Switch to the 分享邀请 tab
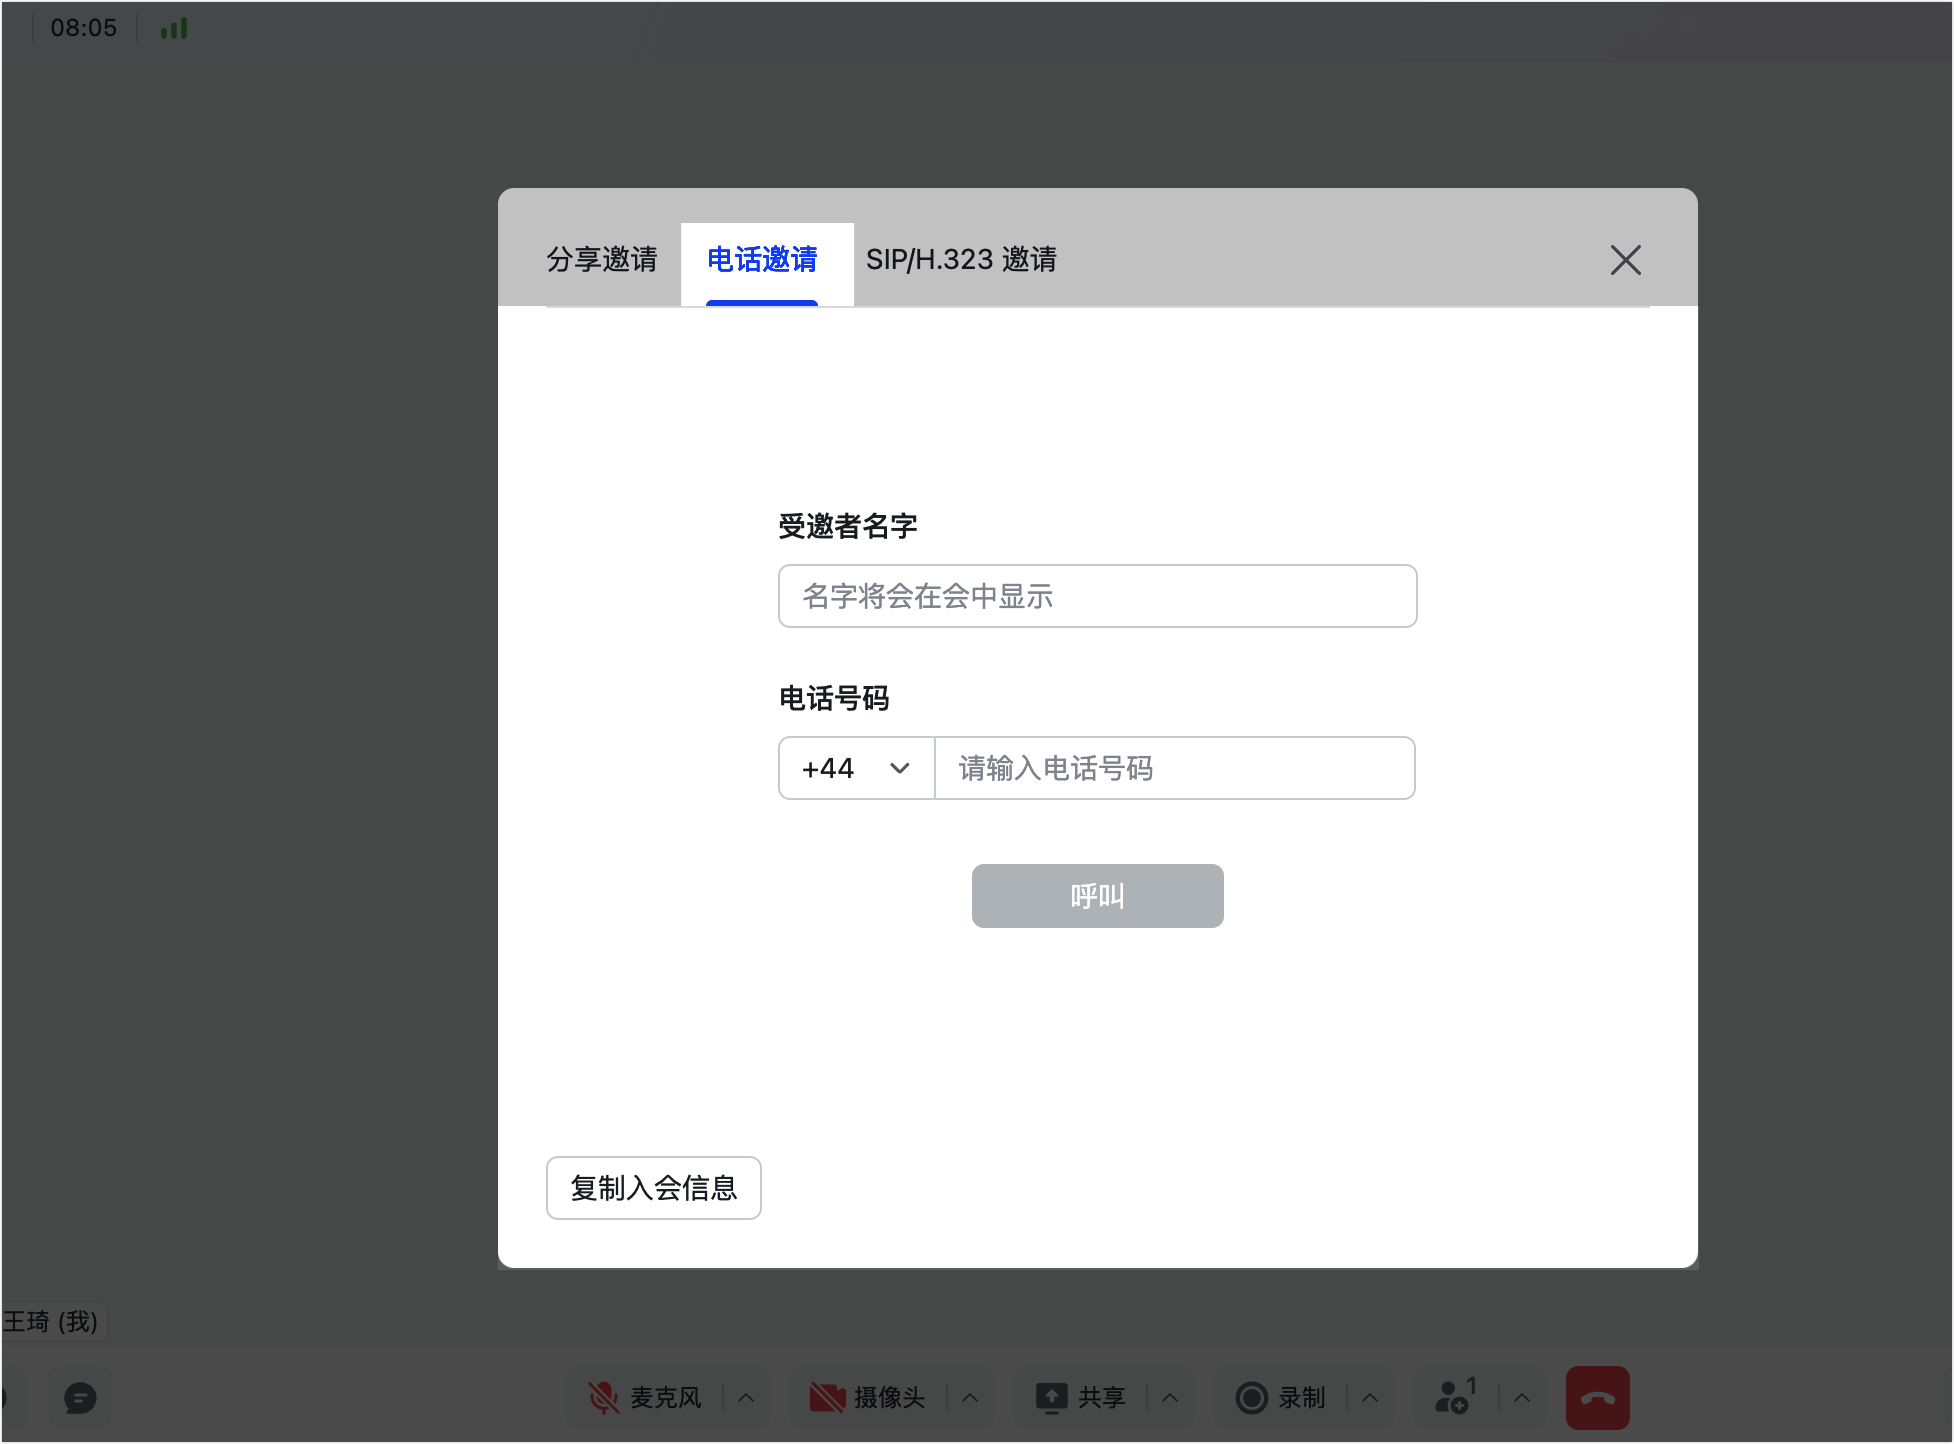Screen dimensions: 1954x1444 tap(602, 260)
